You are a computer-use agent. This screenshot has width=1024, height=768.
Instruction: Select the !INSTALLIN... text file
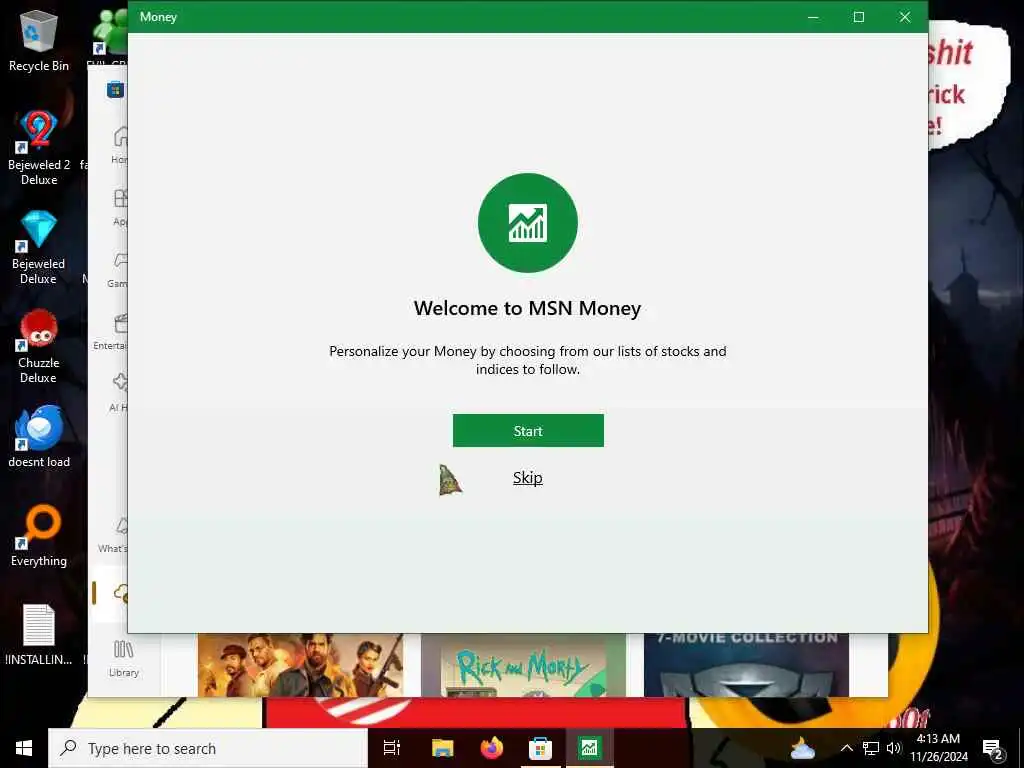(39, 635)
